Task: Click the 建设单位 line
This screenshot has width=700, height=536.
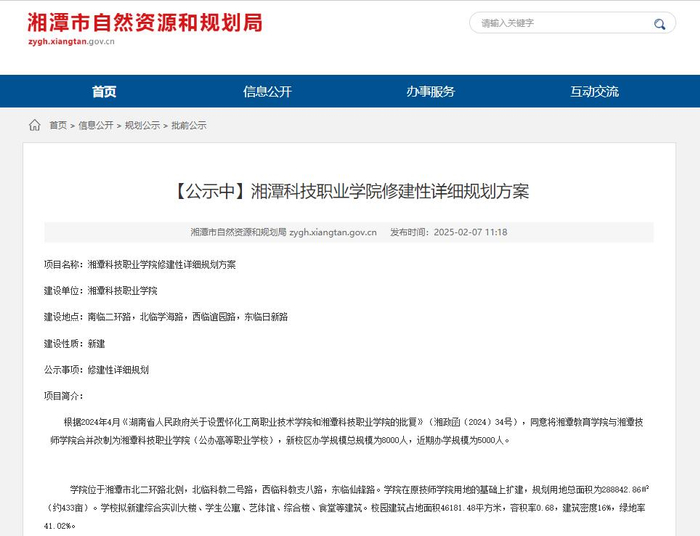Action: (x=100, y=291)
